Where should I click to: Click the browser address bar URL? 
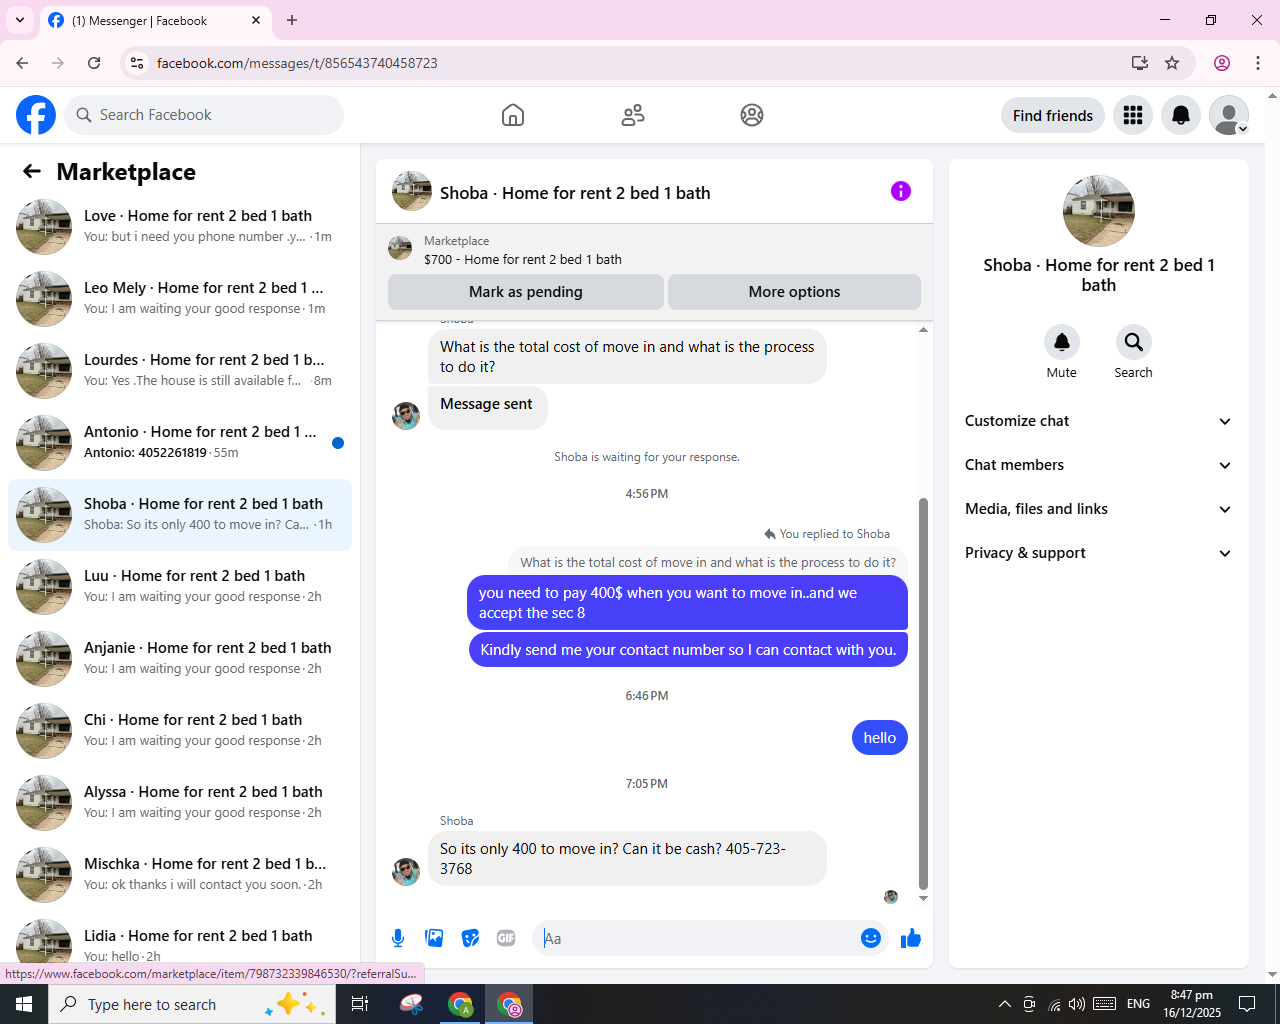pyautogui.click(x=297, y=63)
